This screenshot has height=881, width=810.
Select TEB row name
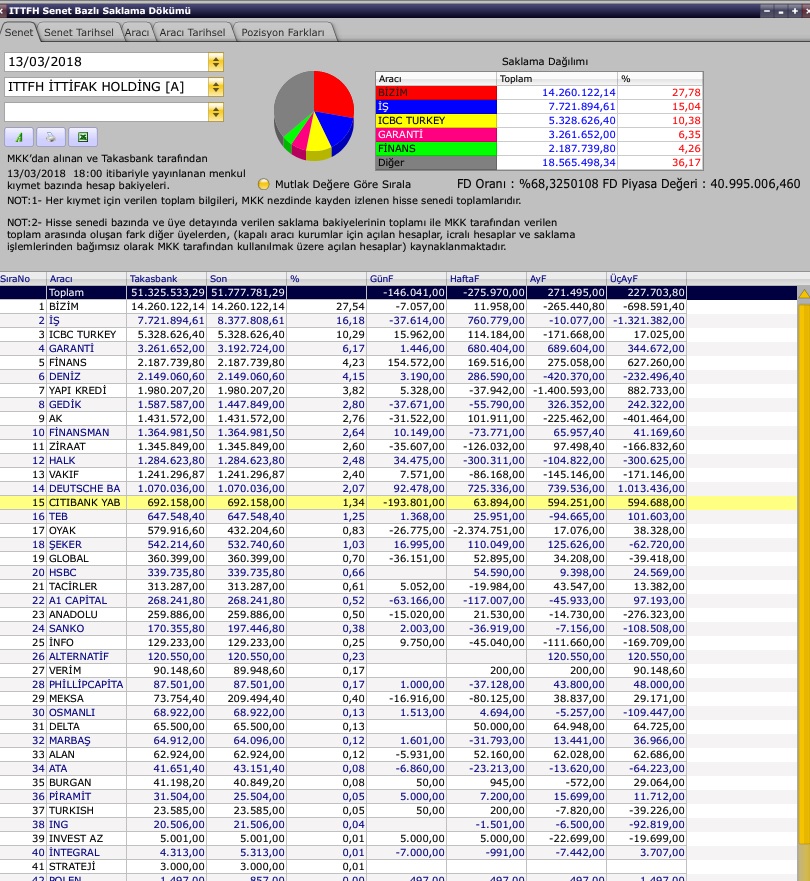point(58,517)
